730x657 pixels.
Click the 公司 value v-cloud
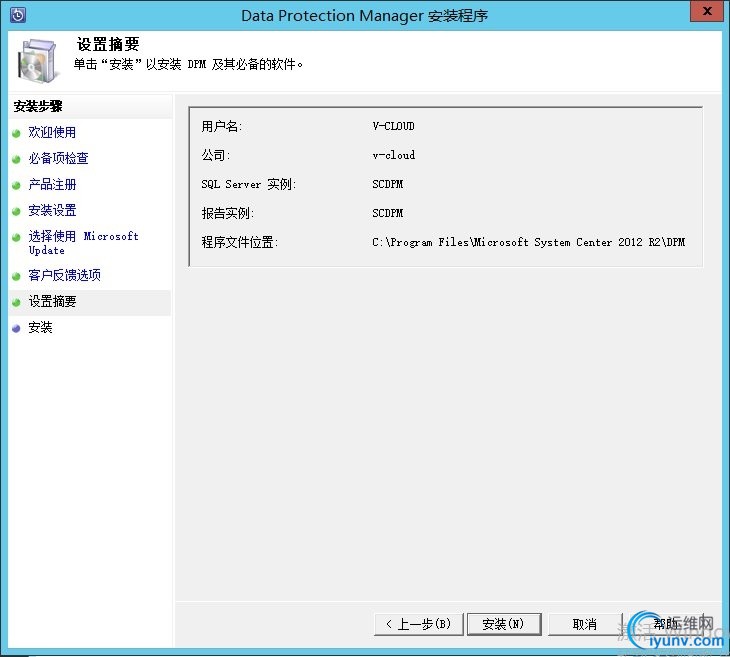pyautogui.click(x=394, y=155)
